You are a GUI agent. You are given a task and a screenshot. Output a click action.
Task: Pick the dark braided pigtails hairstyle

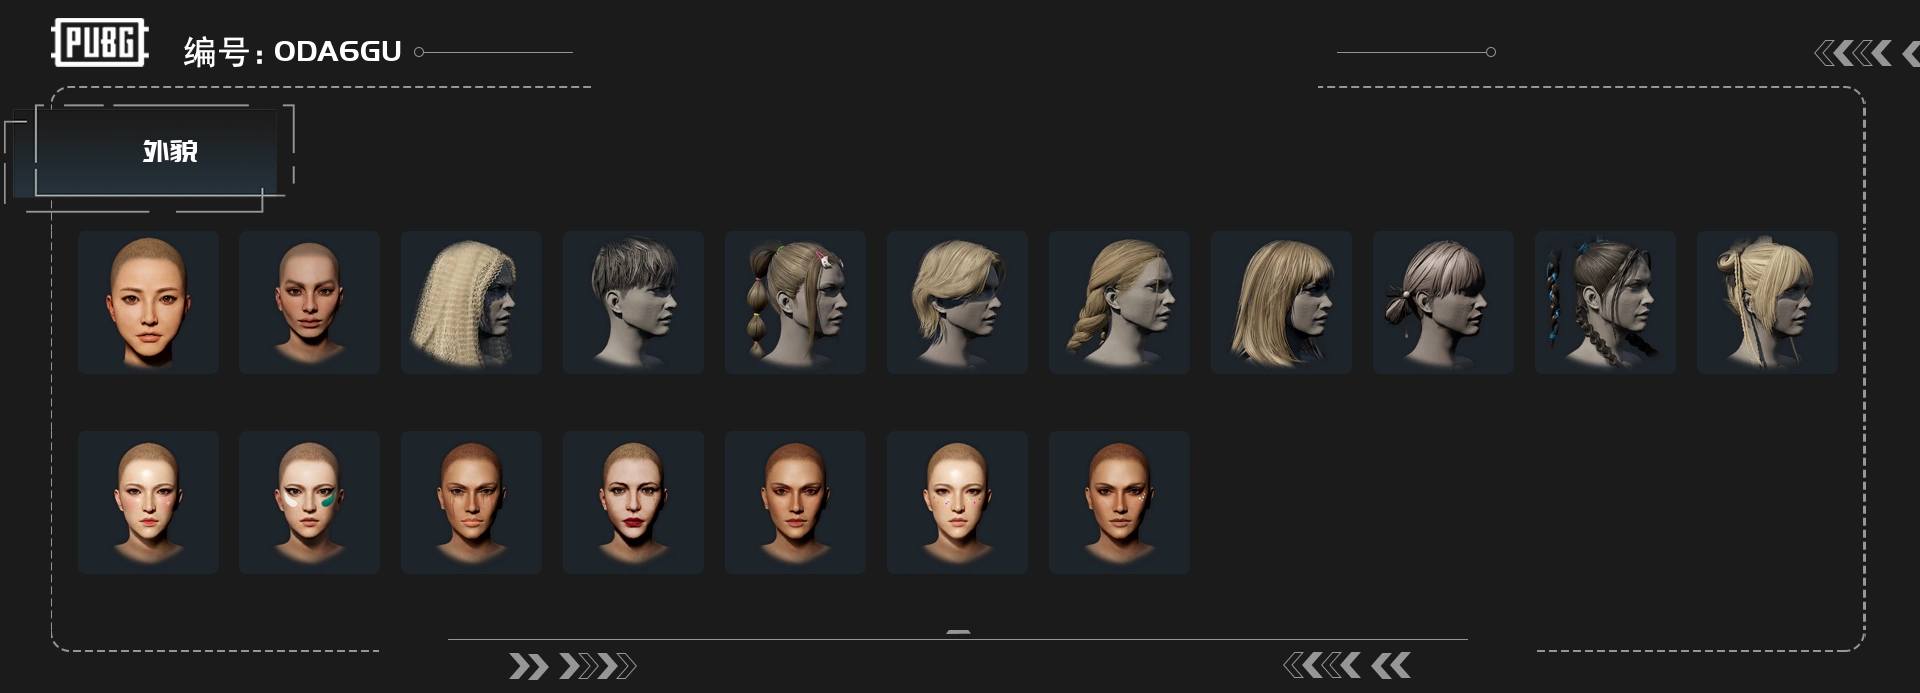coord(1605,302)
